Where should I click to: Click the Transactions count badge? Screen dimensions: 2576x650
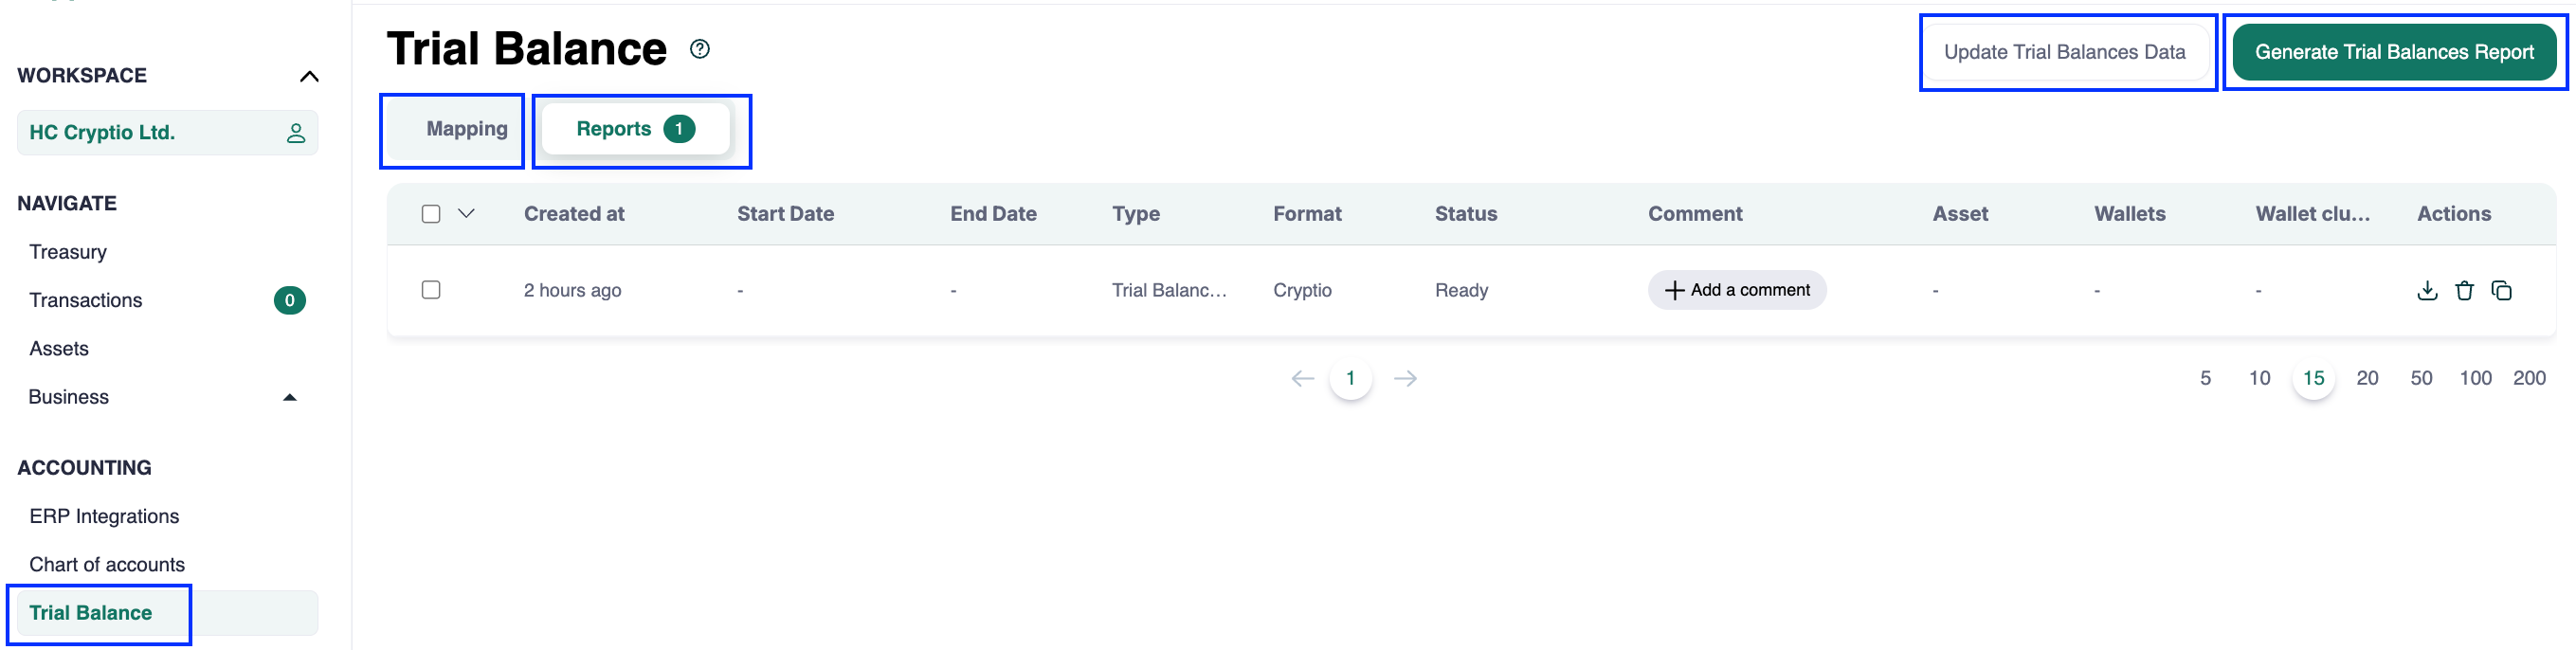tap(289, 301)
